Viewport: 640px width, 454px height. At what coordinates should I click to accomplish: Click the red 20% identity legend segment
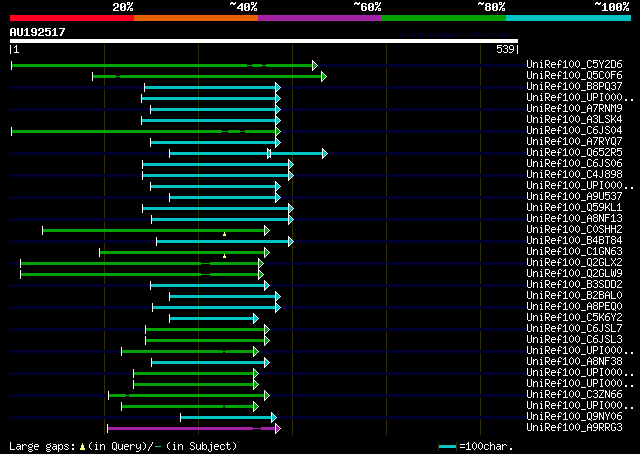72,18
